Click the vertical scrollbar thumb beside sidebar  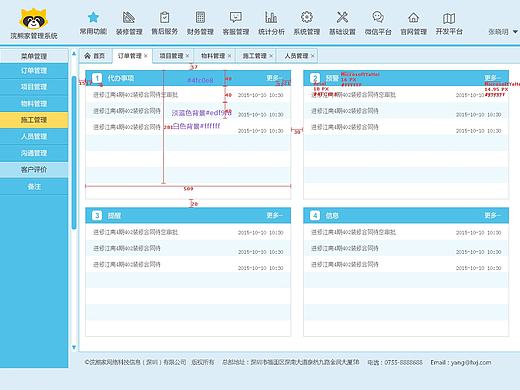click(74, 152)
